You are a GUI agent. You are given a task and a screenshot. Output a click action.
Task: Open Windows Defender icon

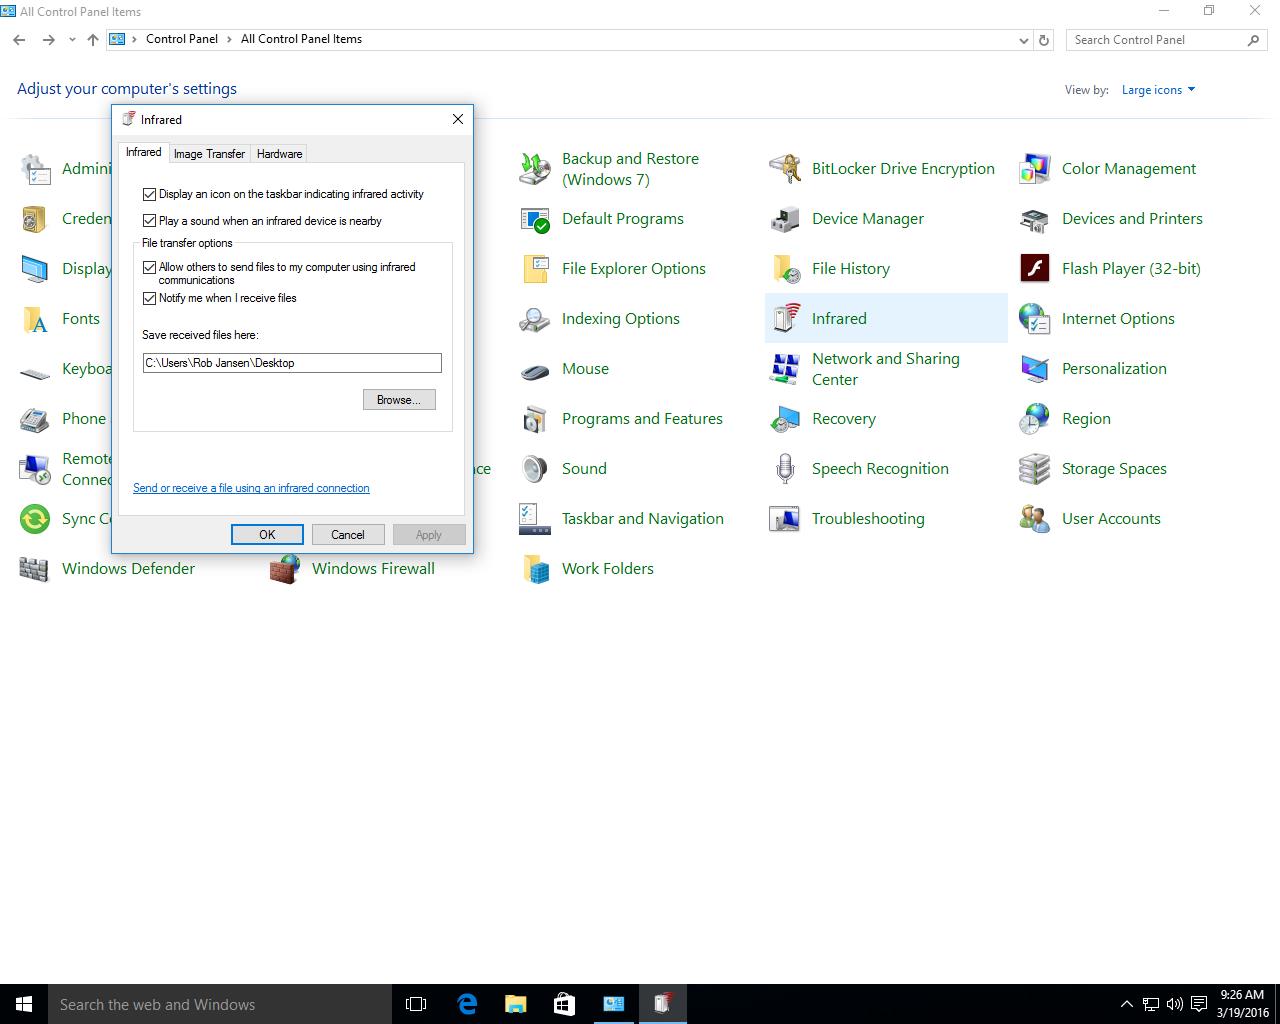coord(35,569)
